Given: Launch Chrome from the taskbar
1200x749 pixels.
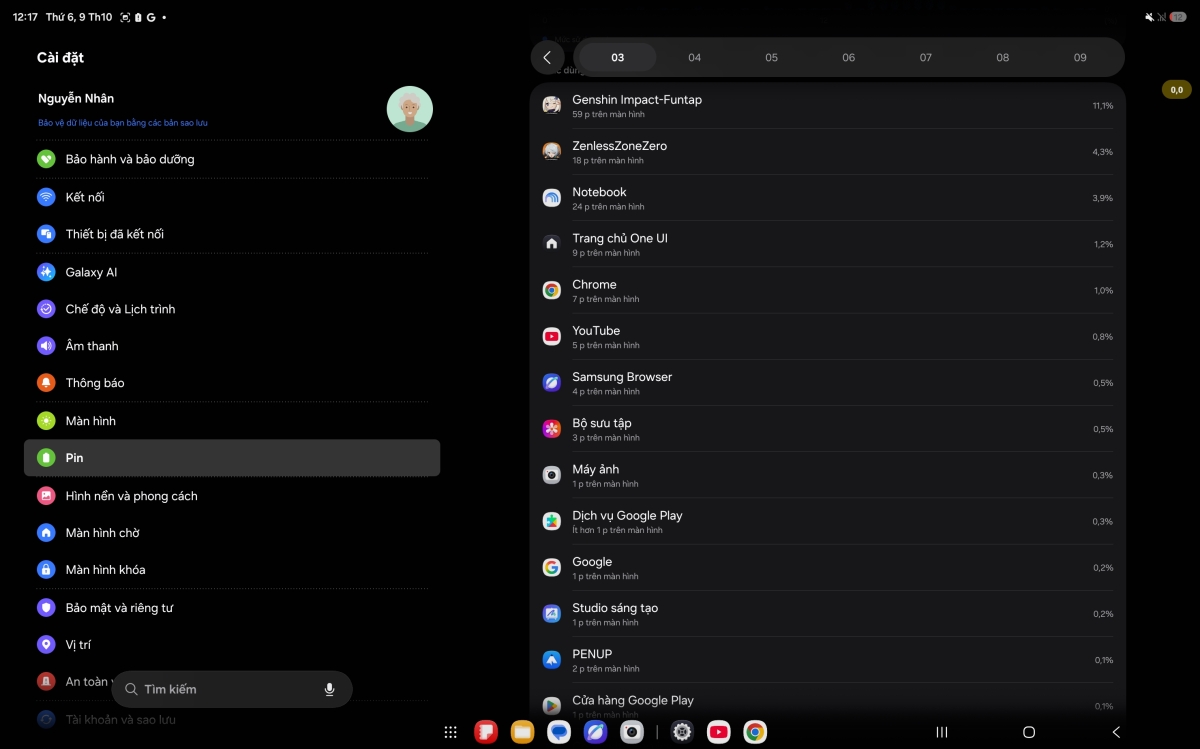Looking at the screenshot, I should [x=755, y=733].
